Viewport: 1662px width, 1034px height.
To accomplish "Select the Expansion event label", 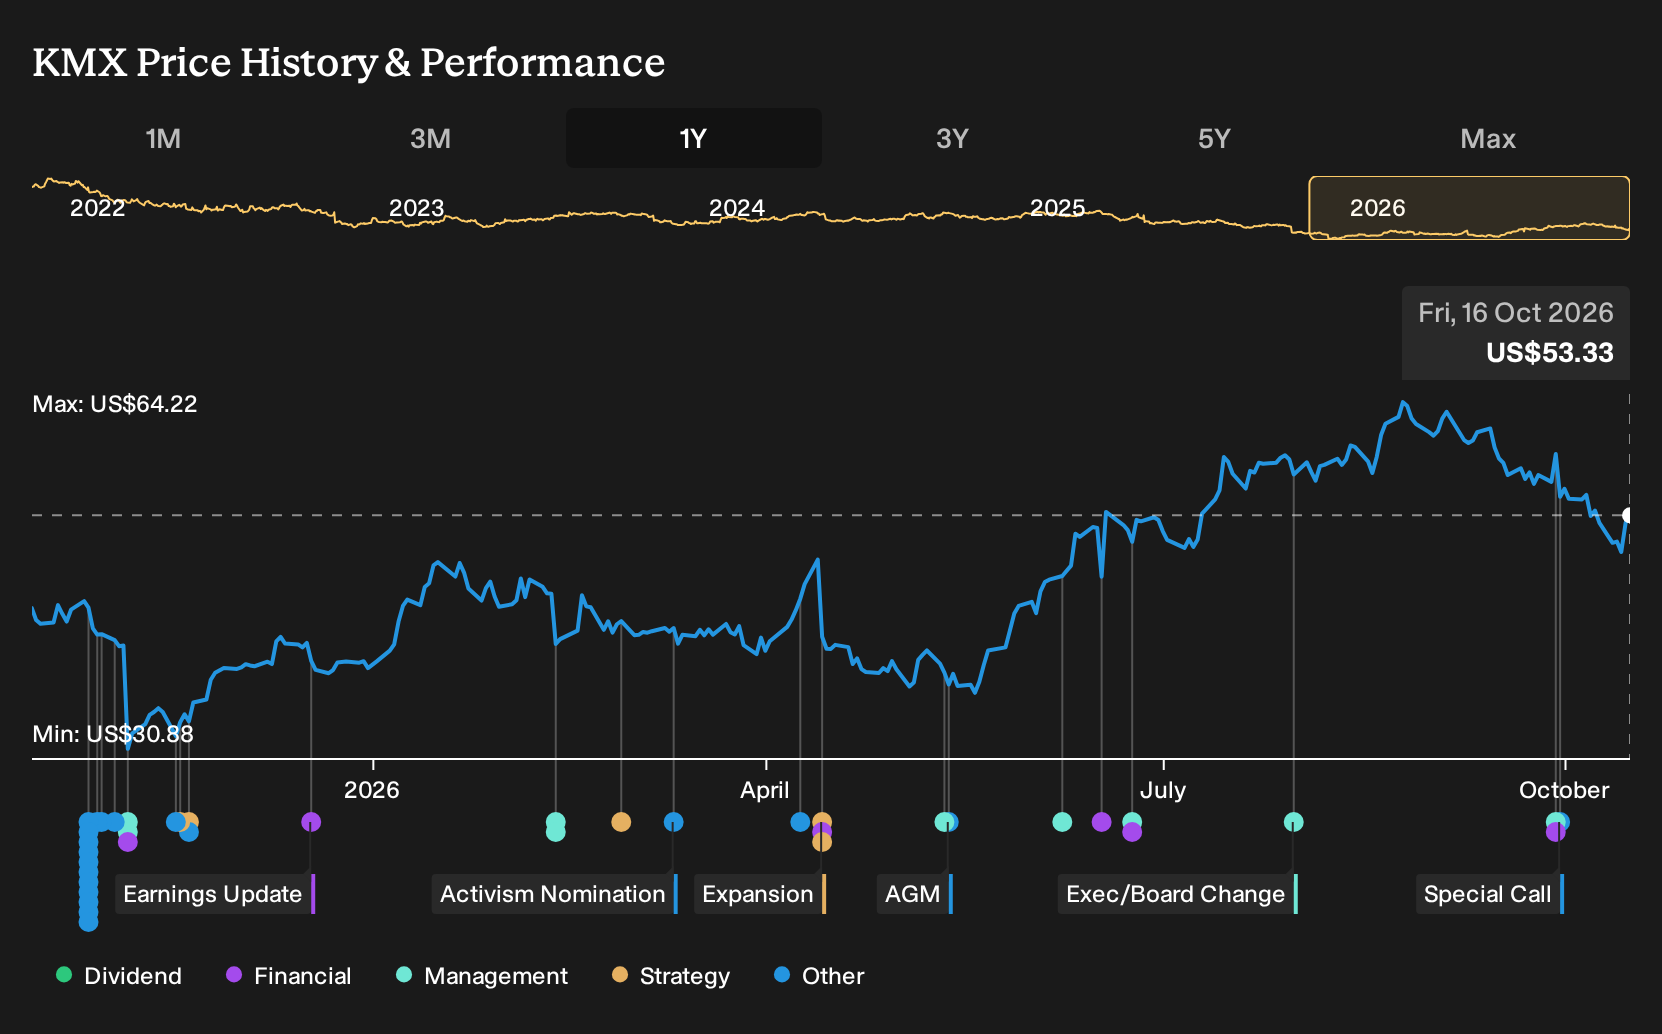I will (760, 894).
